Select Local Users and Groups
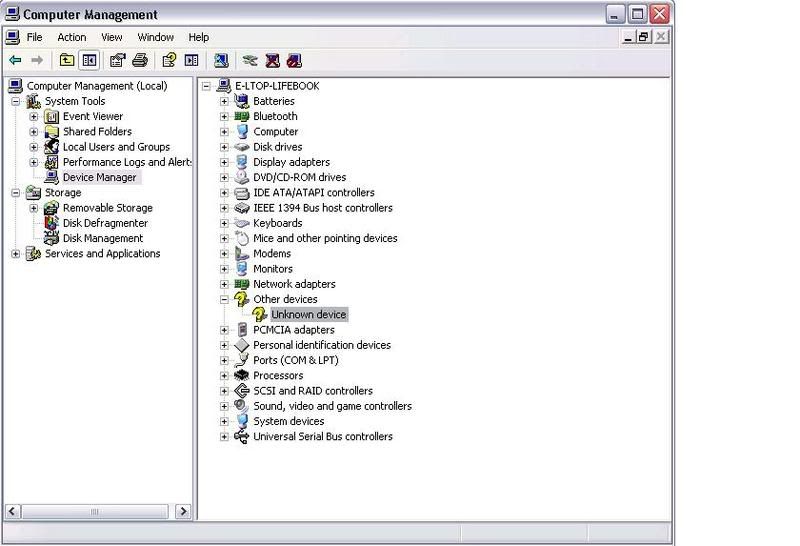The height and width of the screenshot is (546, 800). point(116,147)
